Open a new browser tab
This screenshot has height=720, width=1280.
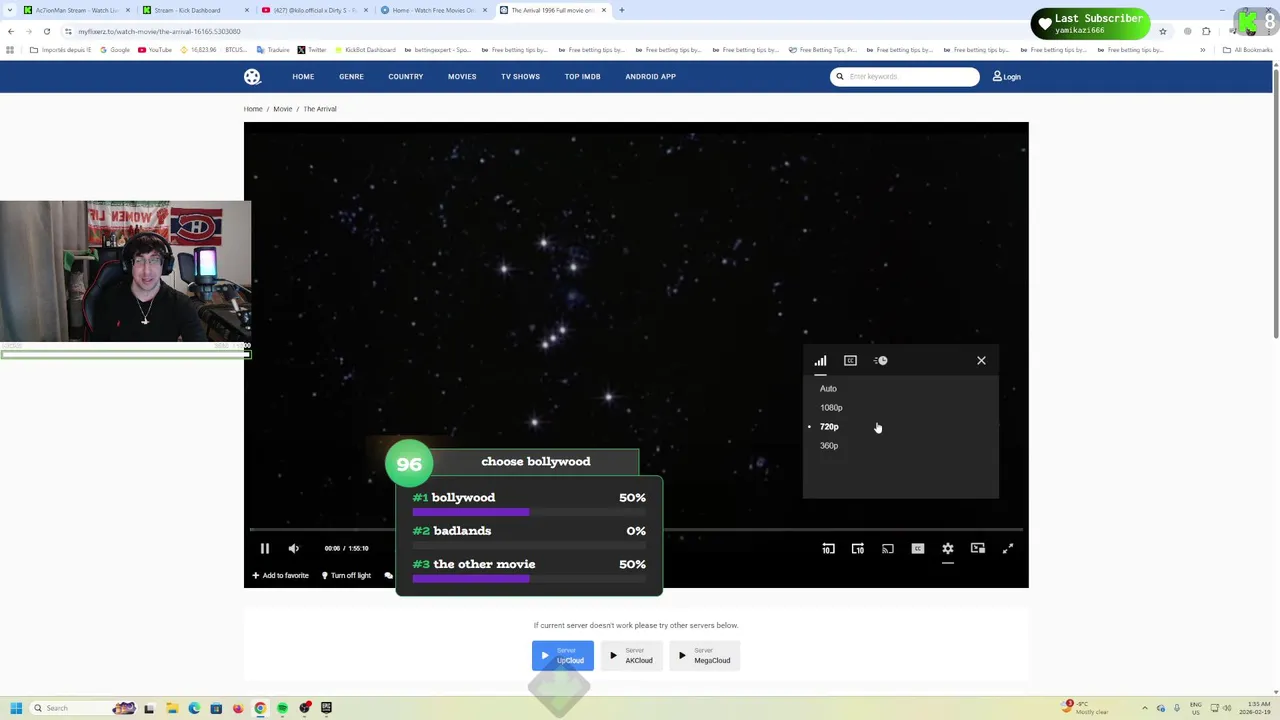coord(621,10)
